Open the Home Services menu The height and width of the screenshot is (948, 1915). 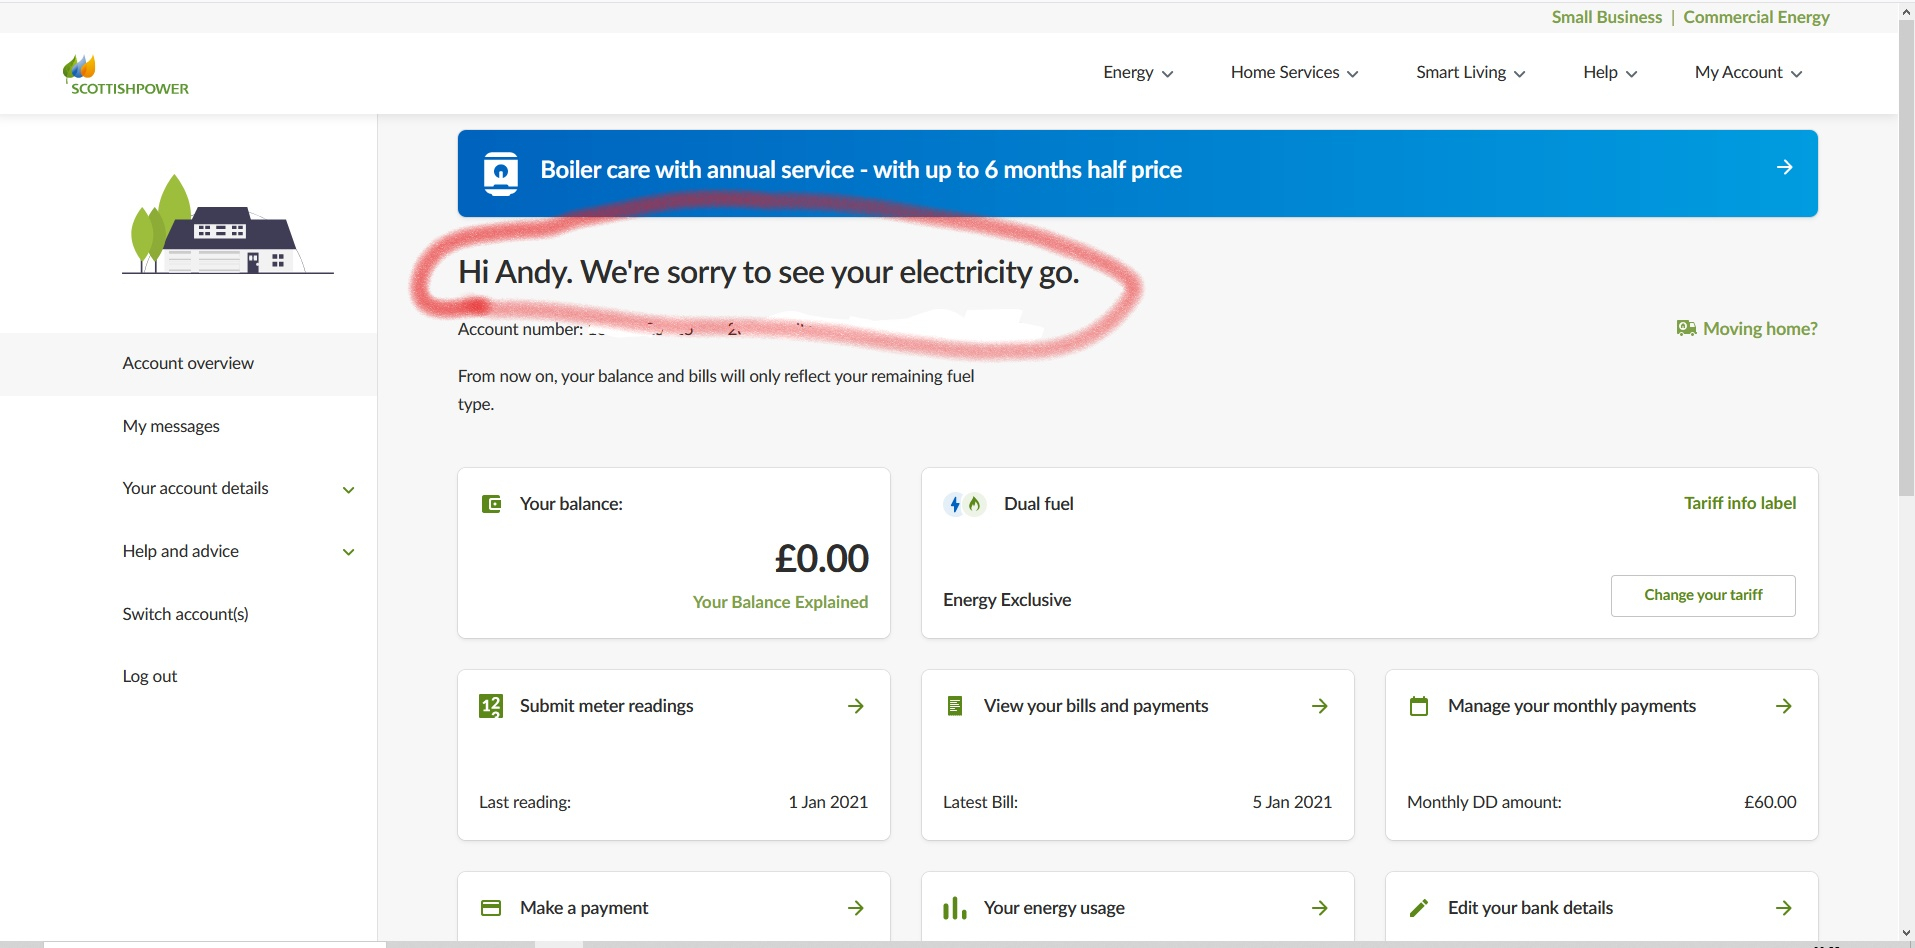tap(1294, 73)
